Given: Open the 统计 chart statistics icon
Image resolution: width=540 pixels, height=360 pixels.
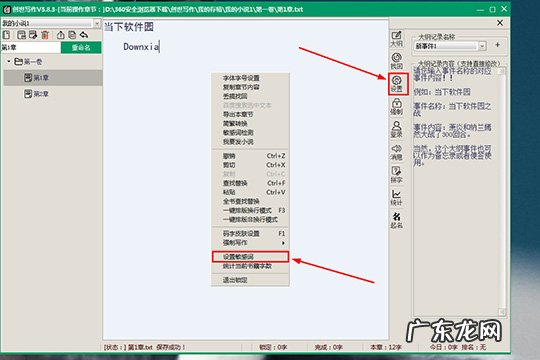Looking at the screenshot, I should click(x=396, y=198).
